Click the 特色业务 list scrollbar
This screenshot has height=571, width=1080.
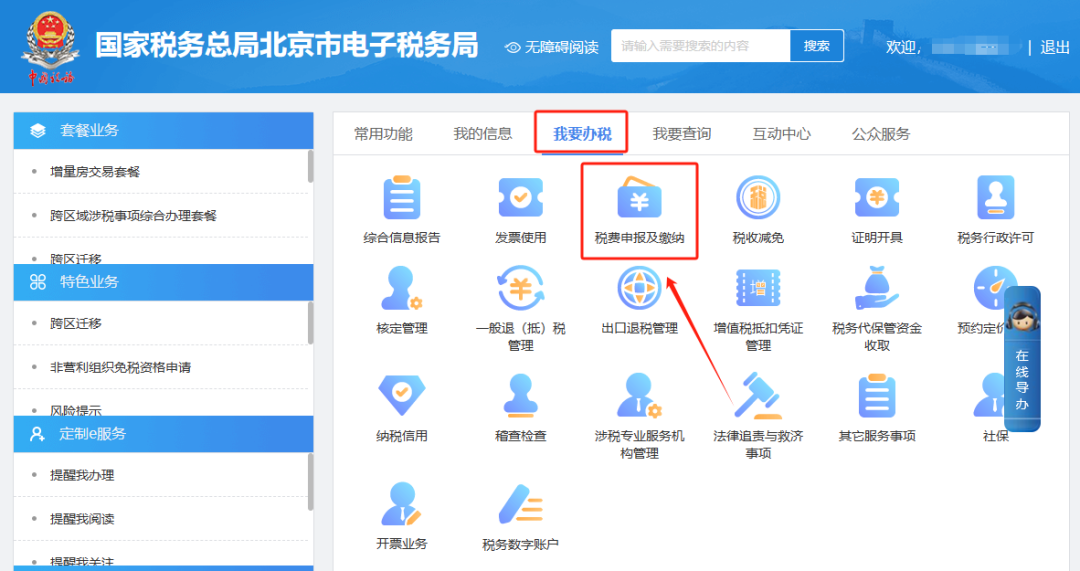point(310,322)
